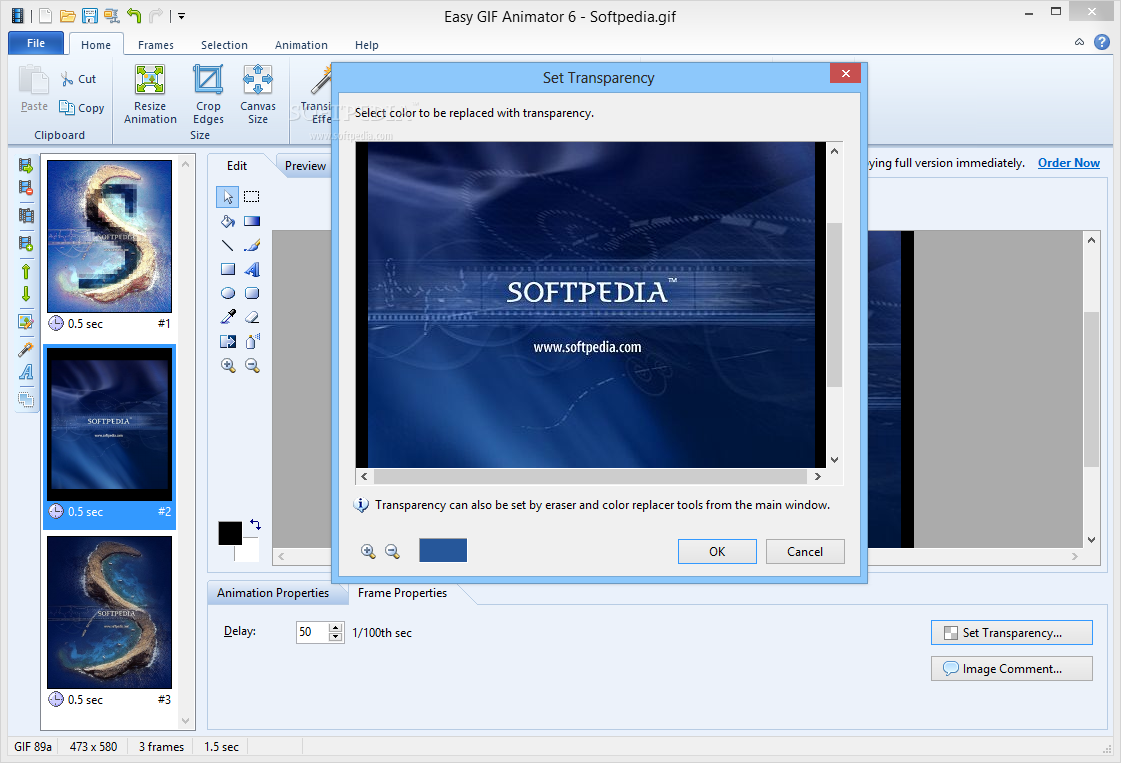The image size is (1121, 763).
Task: Open the Animation Properties tab
Action: tap(273, 593)
